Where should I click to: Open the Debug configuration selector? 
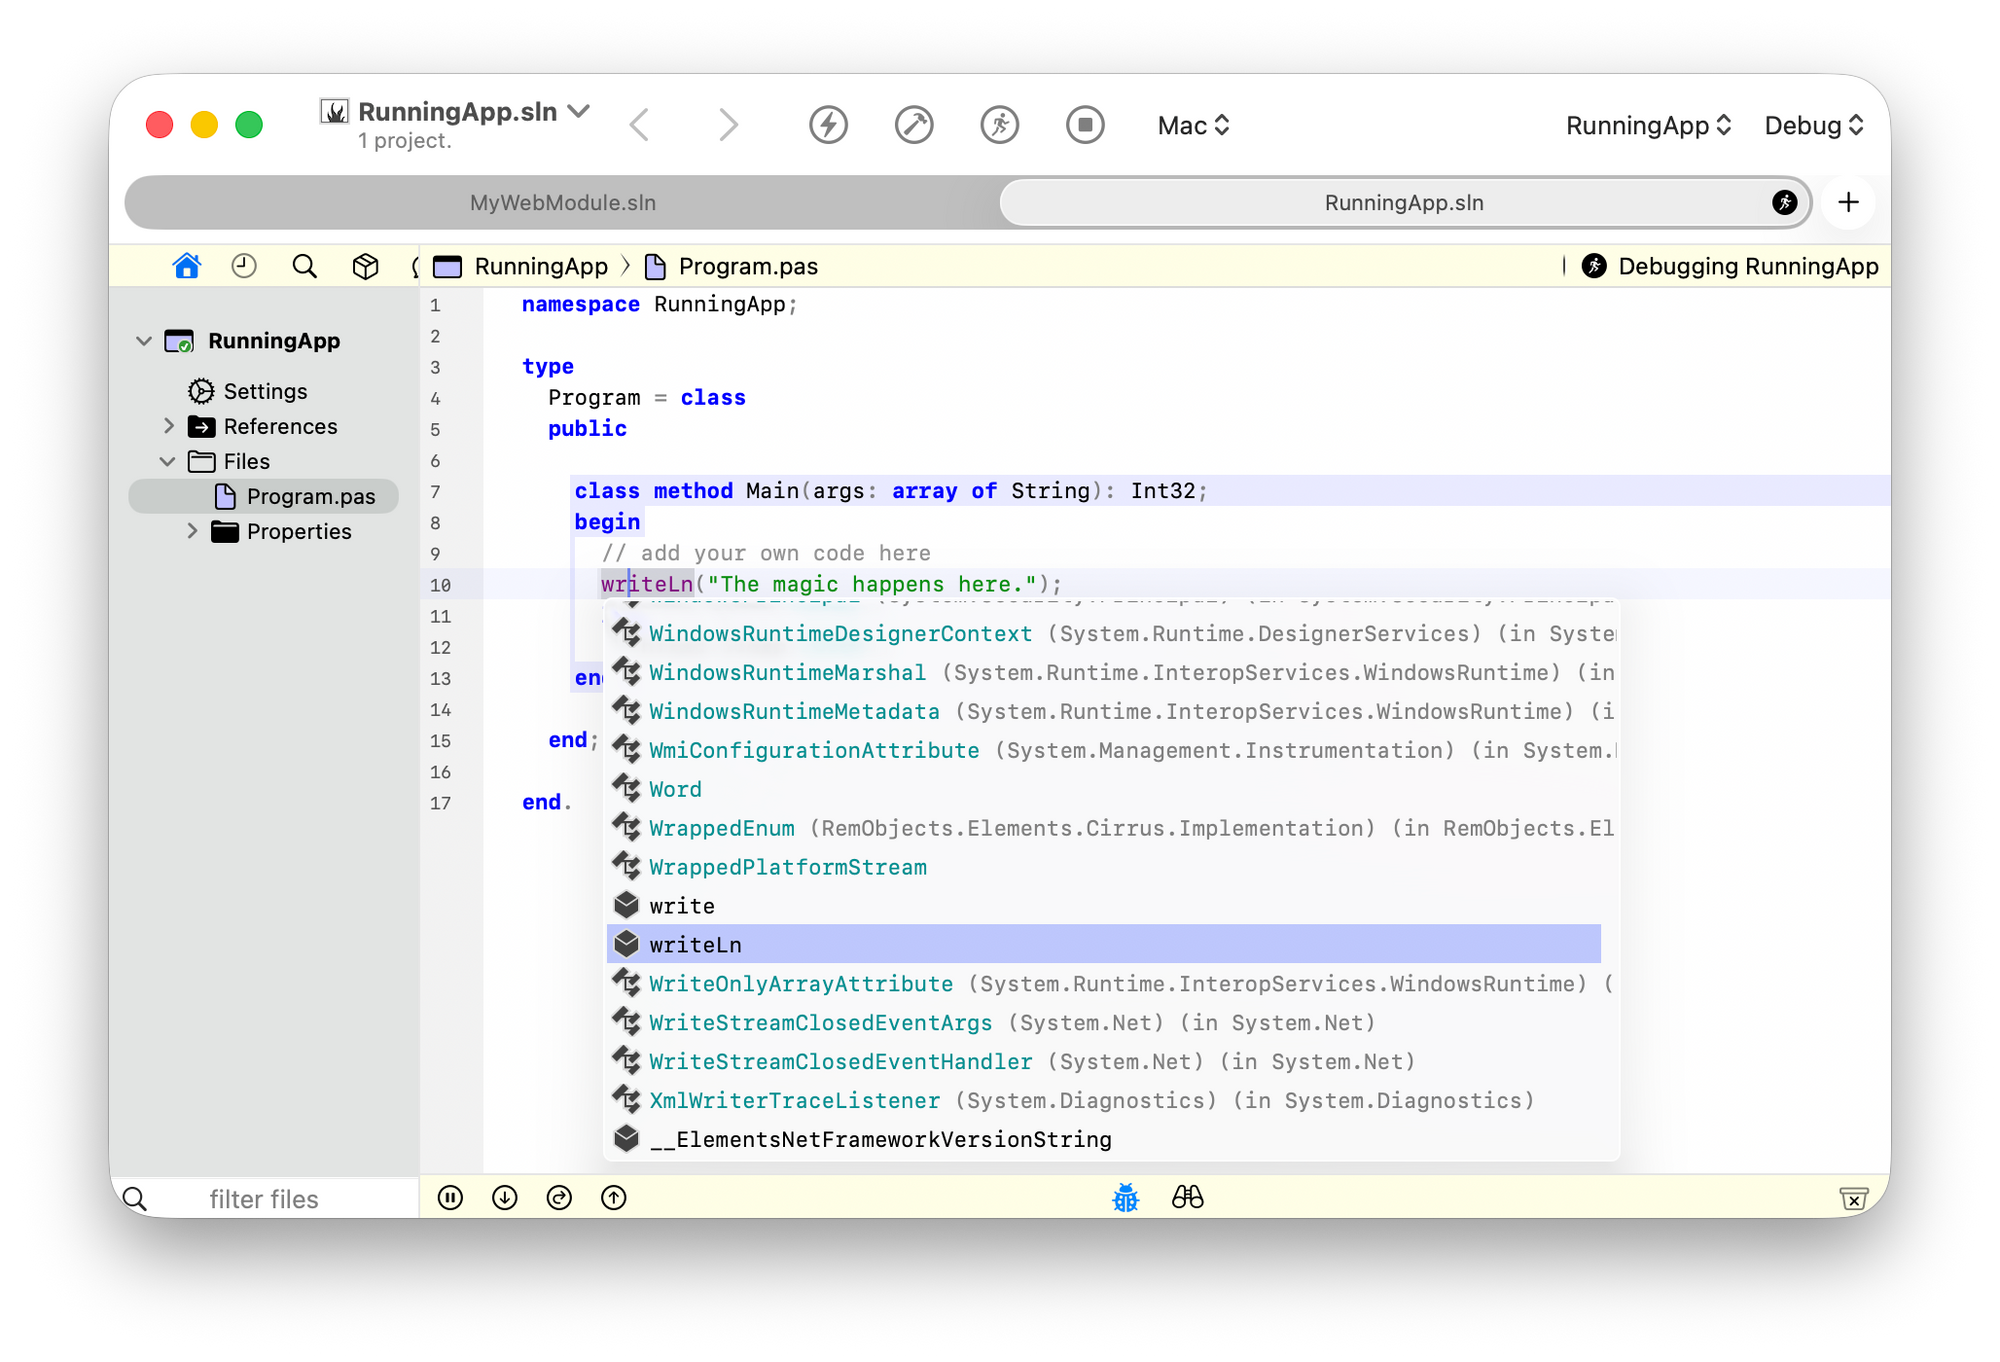point(1814,126)
